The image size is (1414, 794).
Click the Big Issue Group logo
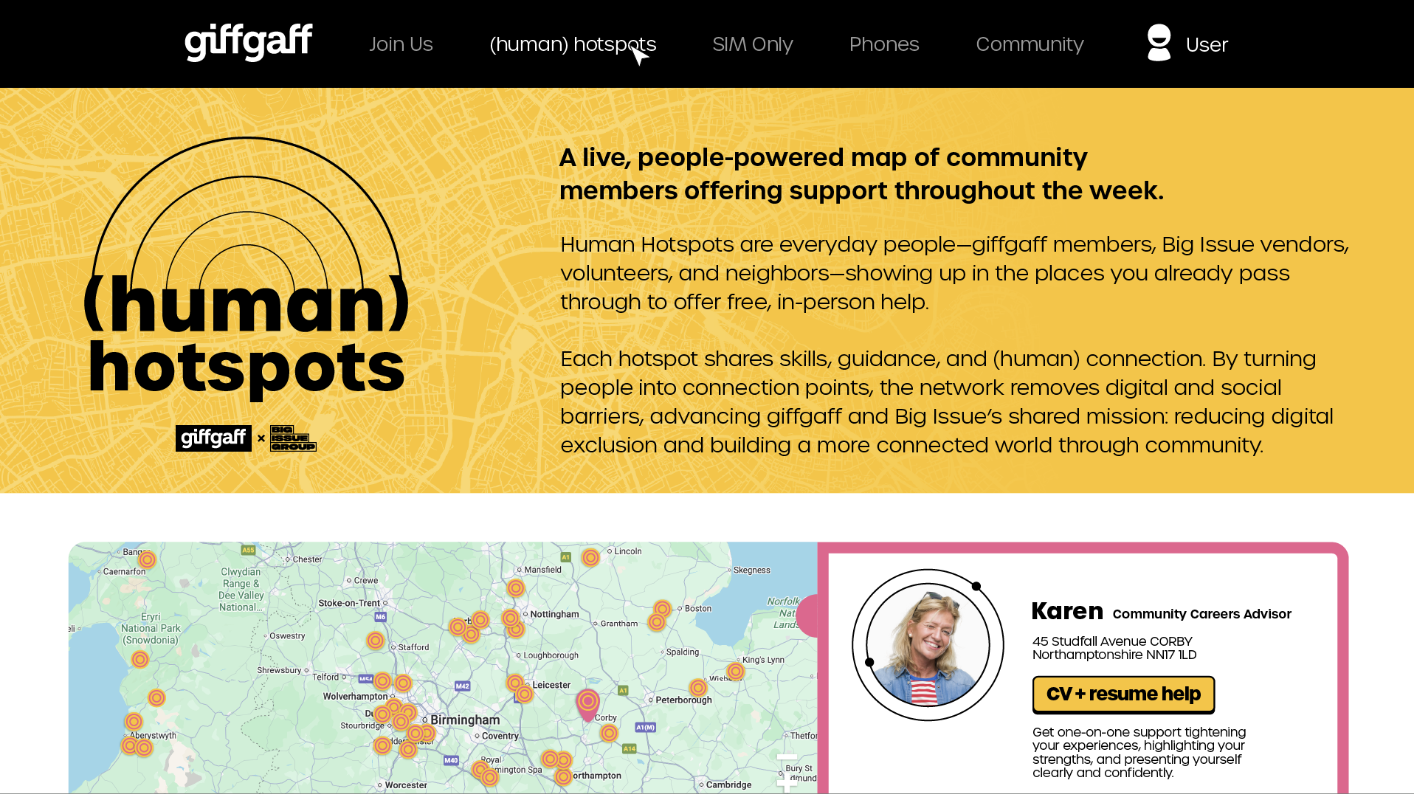coord(293,438)
